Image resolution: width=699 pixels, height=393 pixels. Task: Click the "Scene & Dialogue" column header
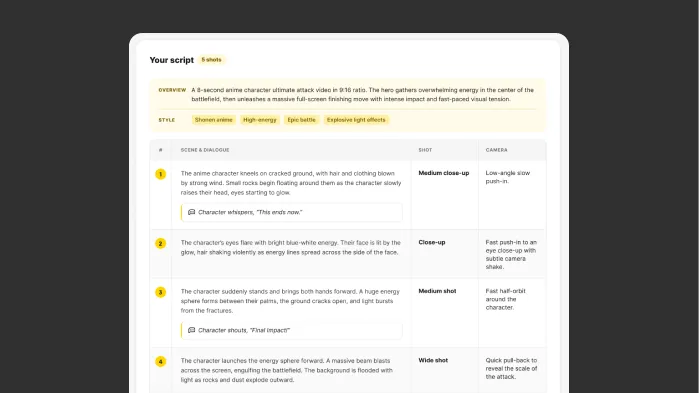click(x=205, y=150)
